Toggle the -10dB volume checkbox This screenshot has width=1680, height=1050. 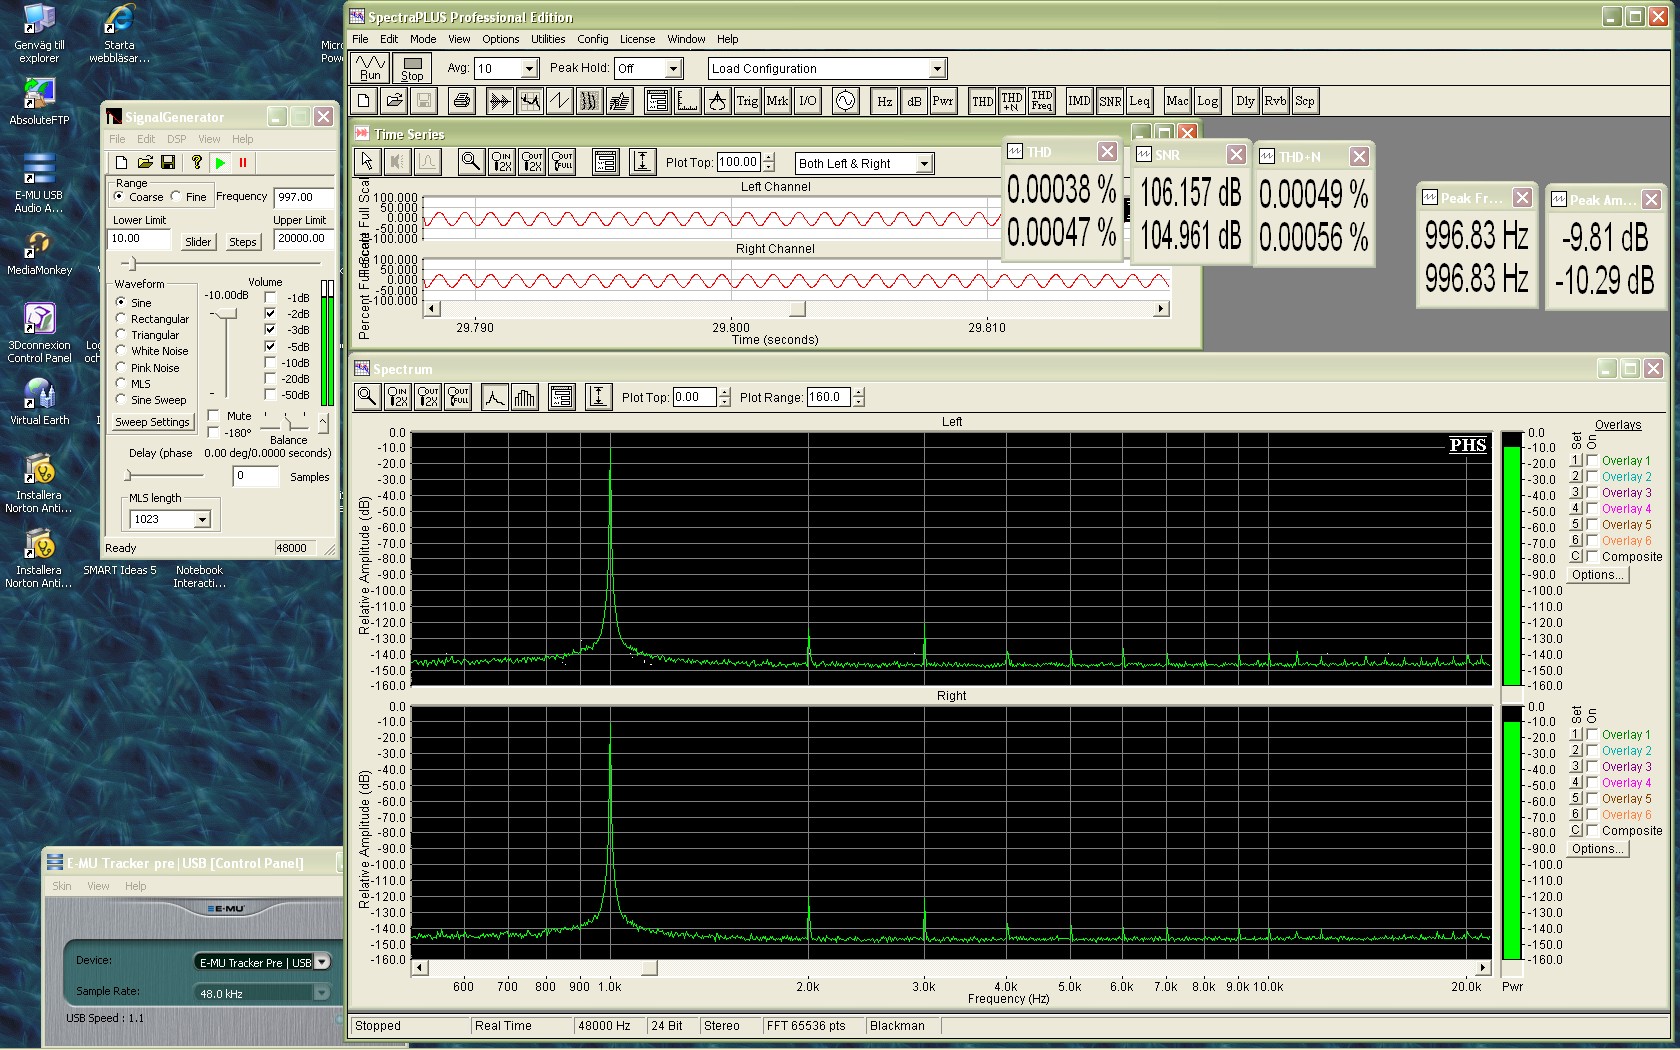point(270,363)
